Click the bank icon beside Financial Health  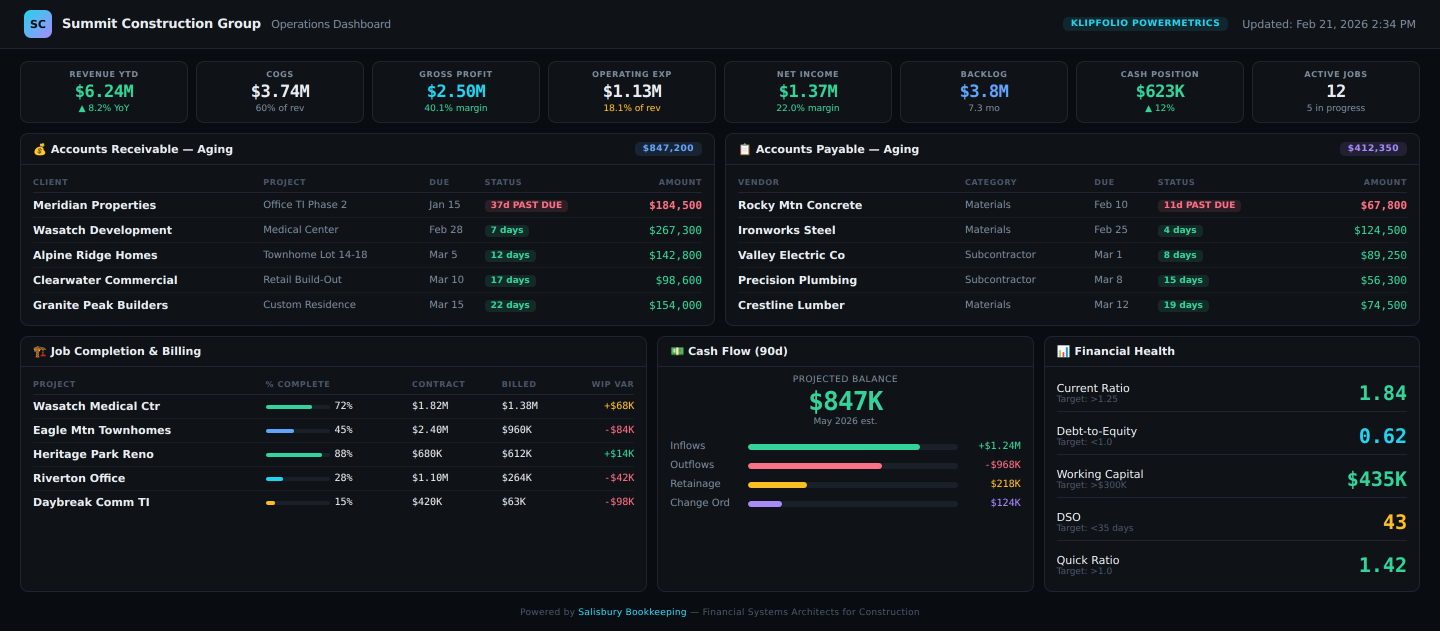pos(1063,351)
